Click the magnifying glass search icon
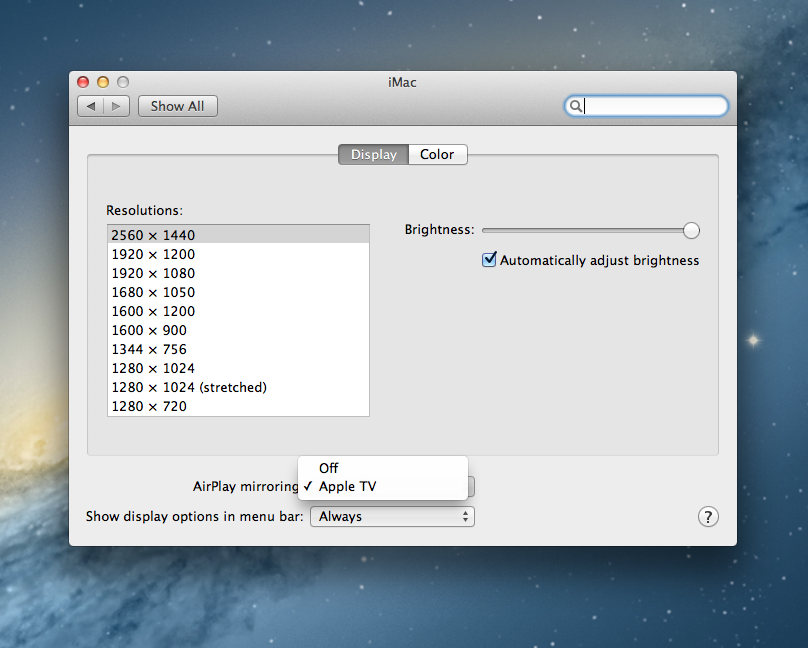The height and width of the screenshot is (648, 808). pos(576,106)
